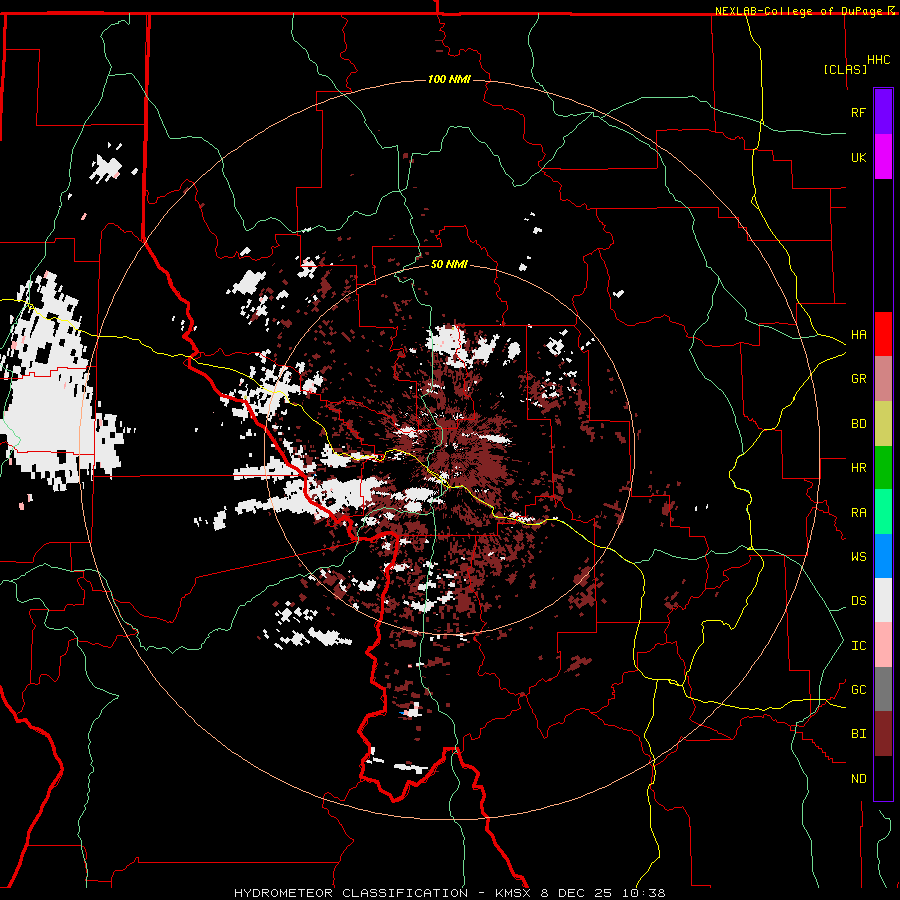Click the BD legend label
The height and width of the screenshot is (900, 900).
[858, 424]
